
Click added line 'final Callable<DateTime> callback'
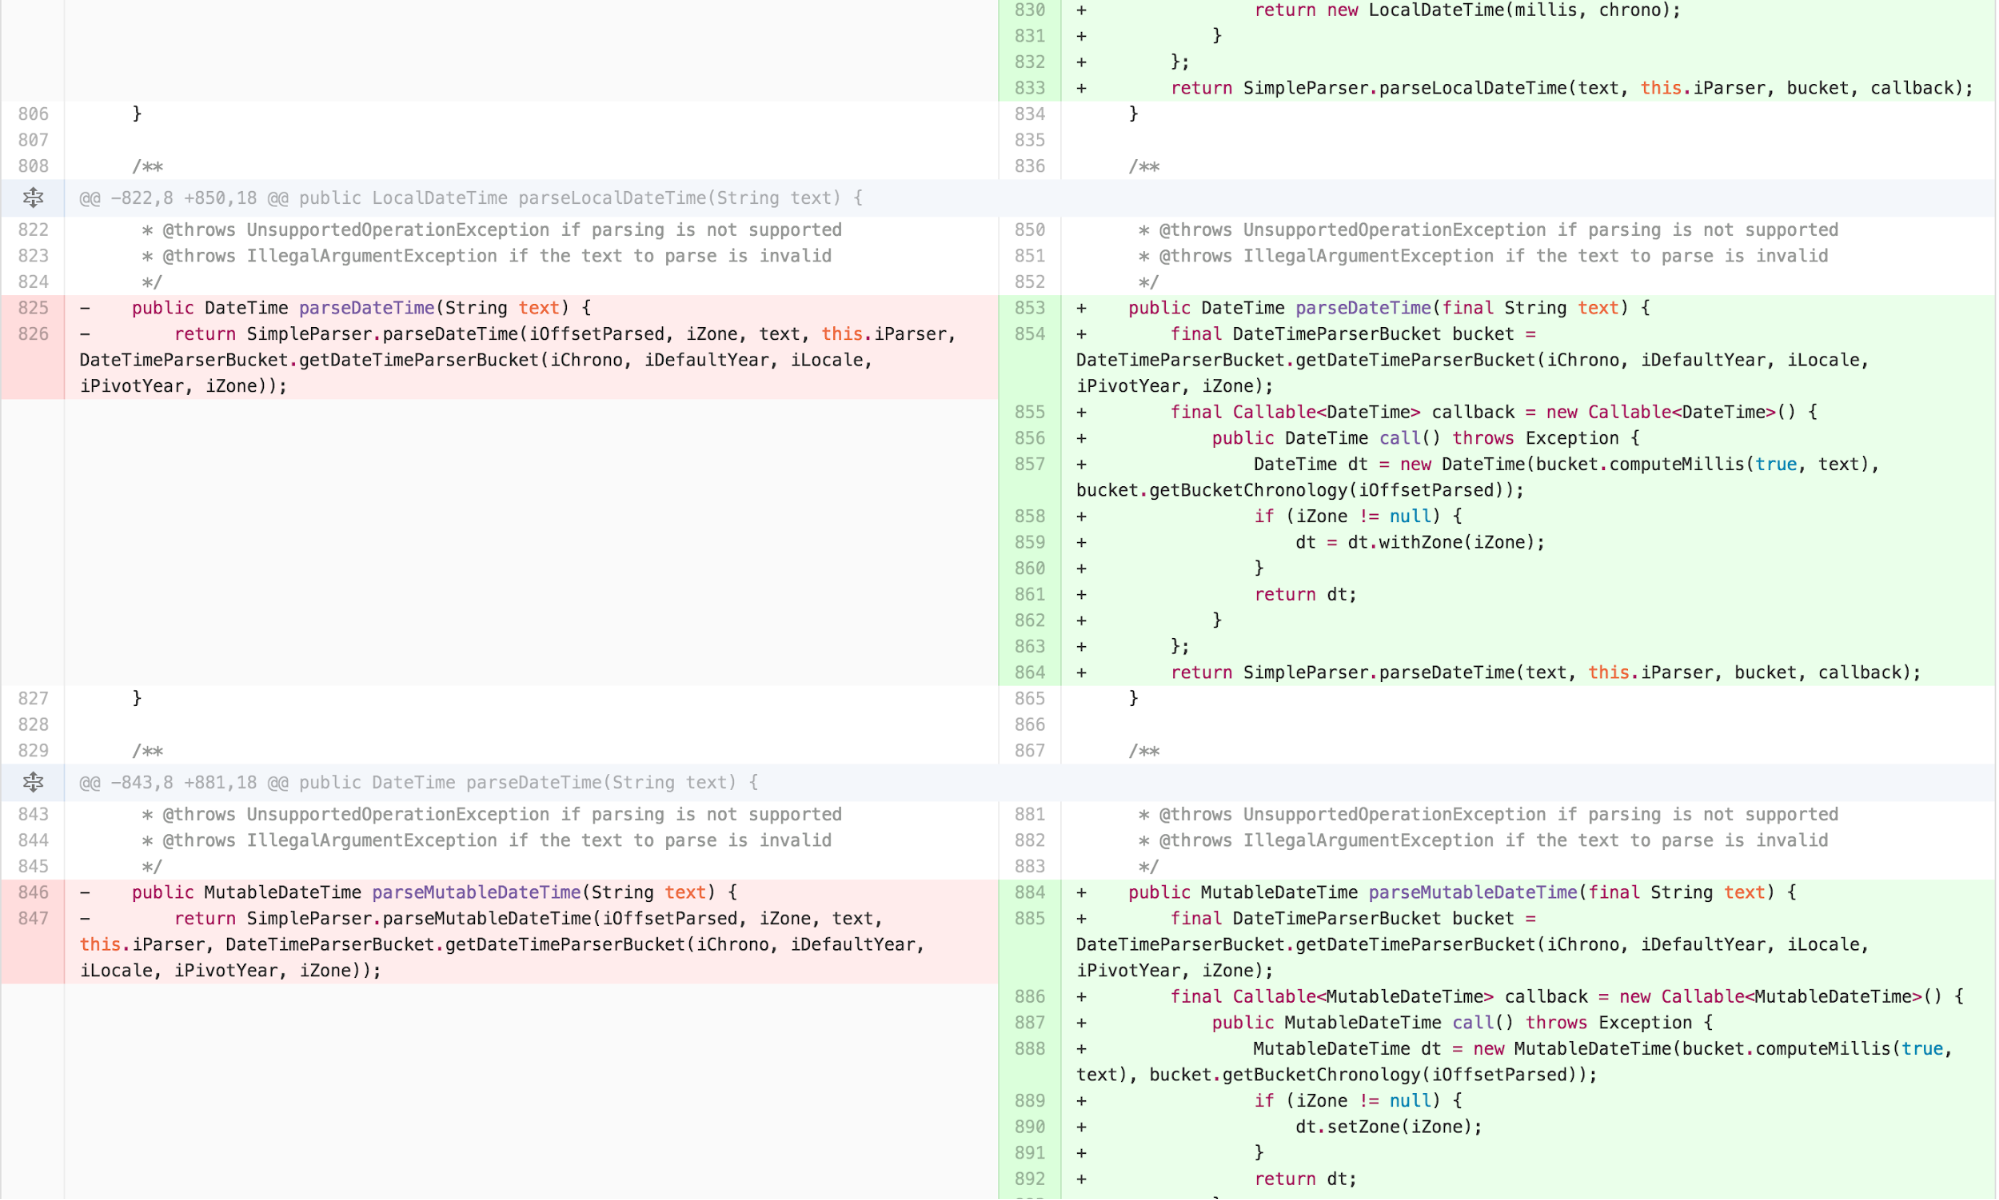coord(1494,412)
